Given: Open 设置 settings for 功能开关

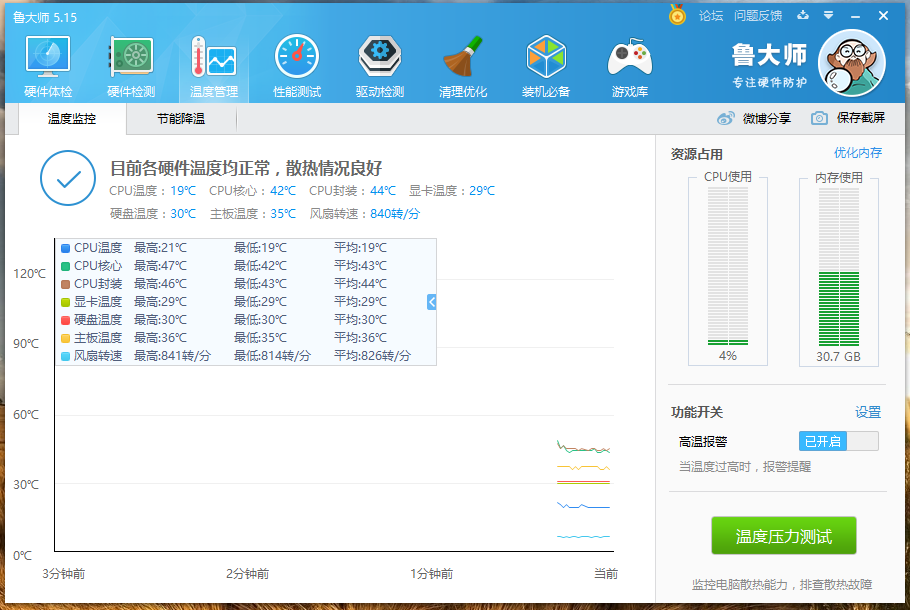Looking at the screenshot, I should [869, 412].
